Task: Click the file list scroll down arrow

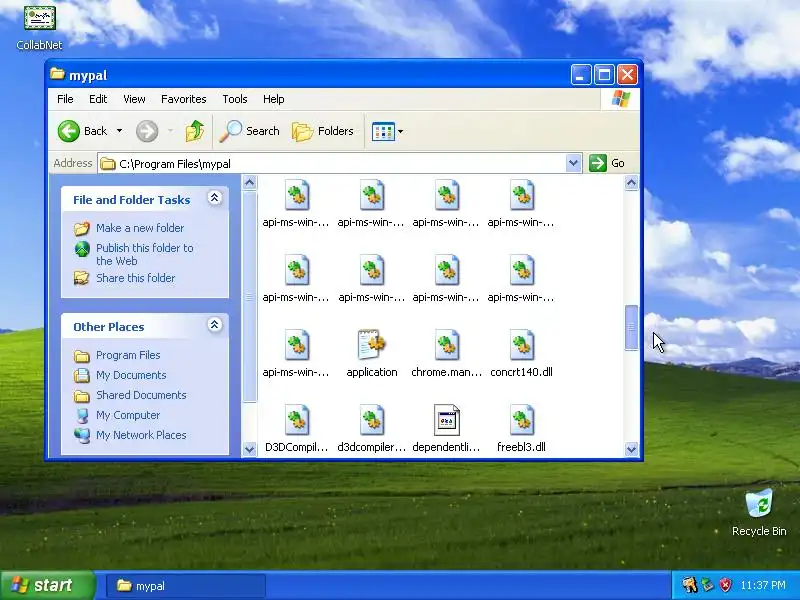Action: point(631,449)
